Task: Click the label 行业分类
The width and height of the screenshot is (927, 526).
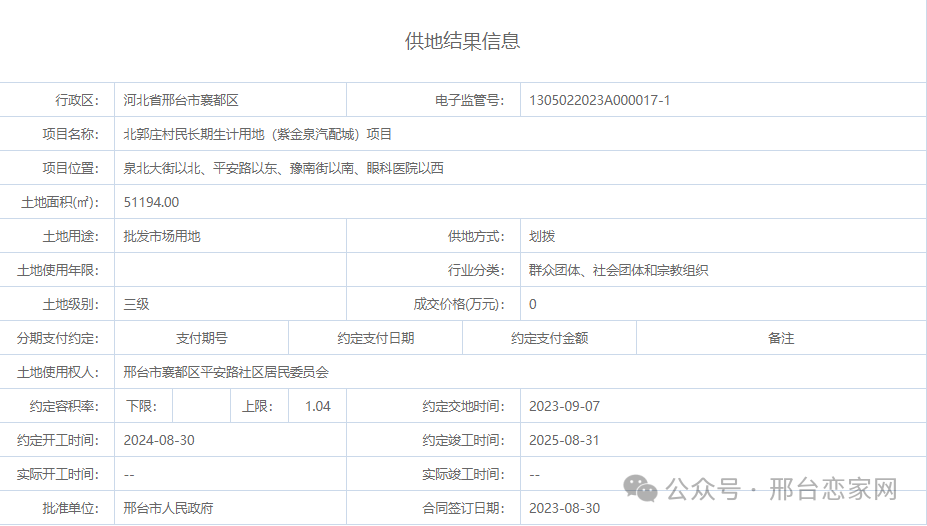Action: click(x=477, y=270)
